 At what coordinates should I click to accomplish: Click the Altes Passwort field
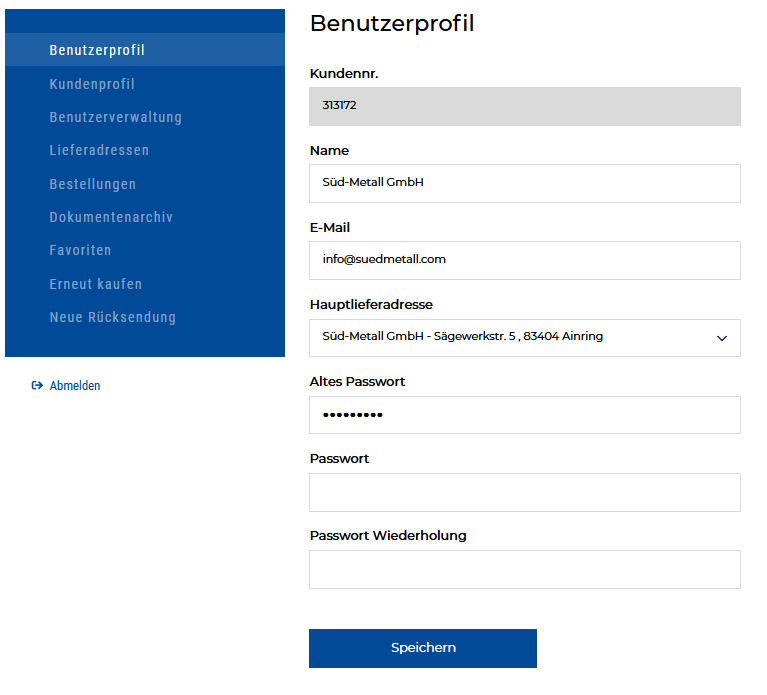tap(524, 415)
